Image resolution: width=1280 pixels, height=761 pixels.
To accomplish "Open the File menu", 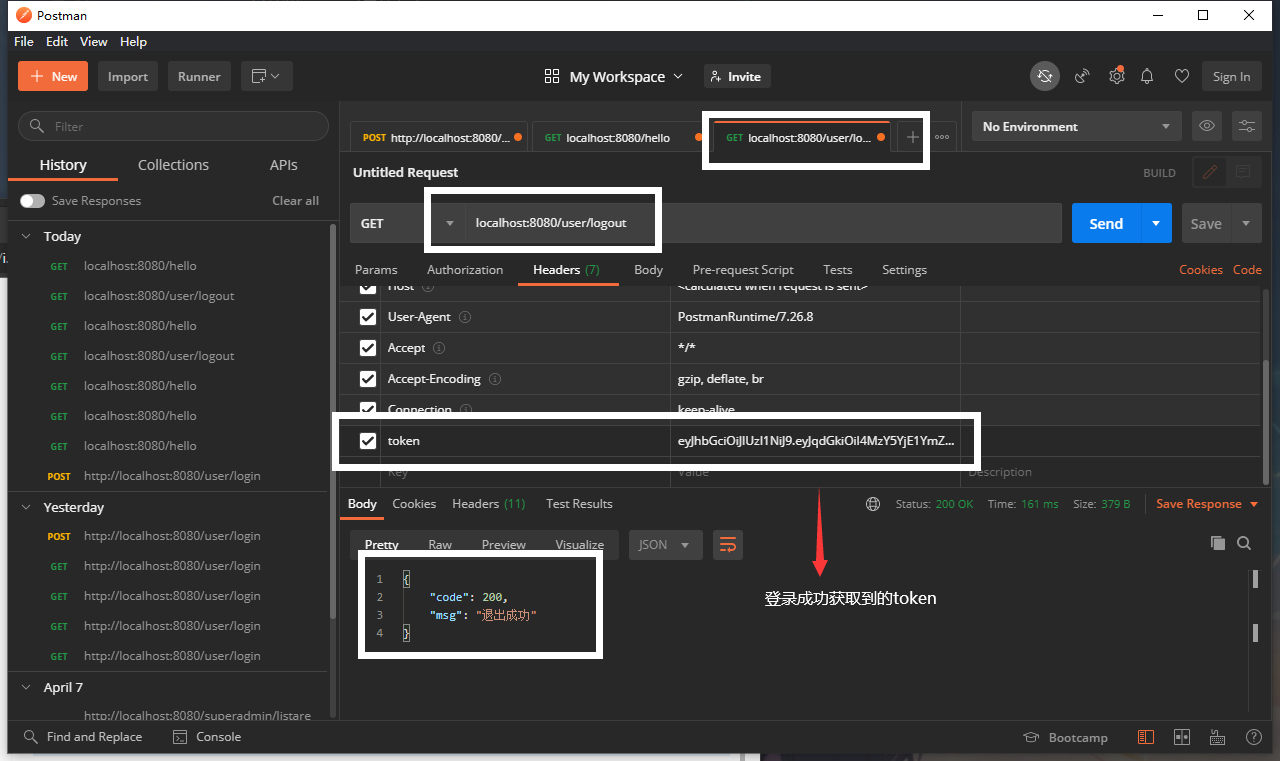I will pos(24,42).
